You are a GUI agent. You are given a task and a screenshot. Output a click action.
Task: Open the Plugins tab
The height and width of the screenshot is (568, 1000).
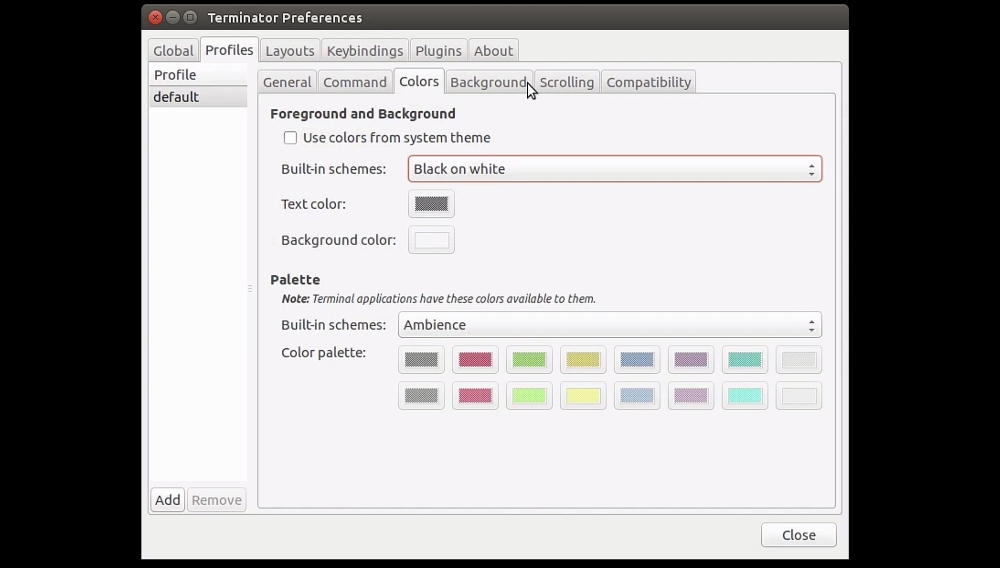438,51
